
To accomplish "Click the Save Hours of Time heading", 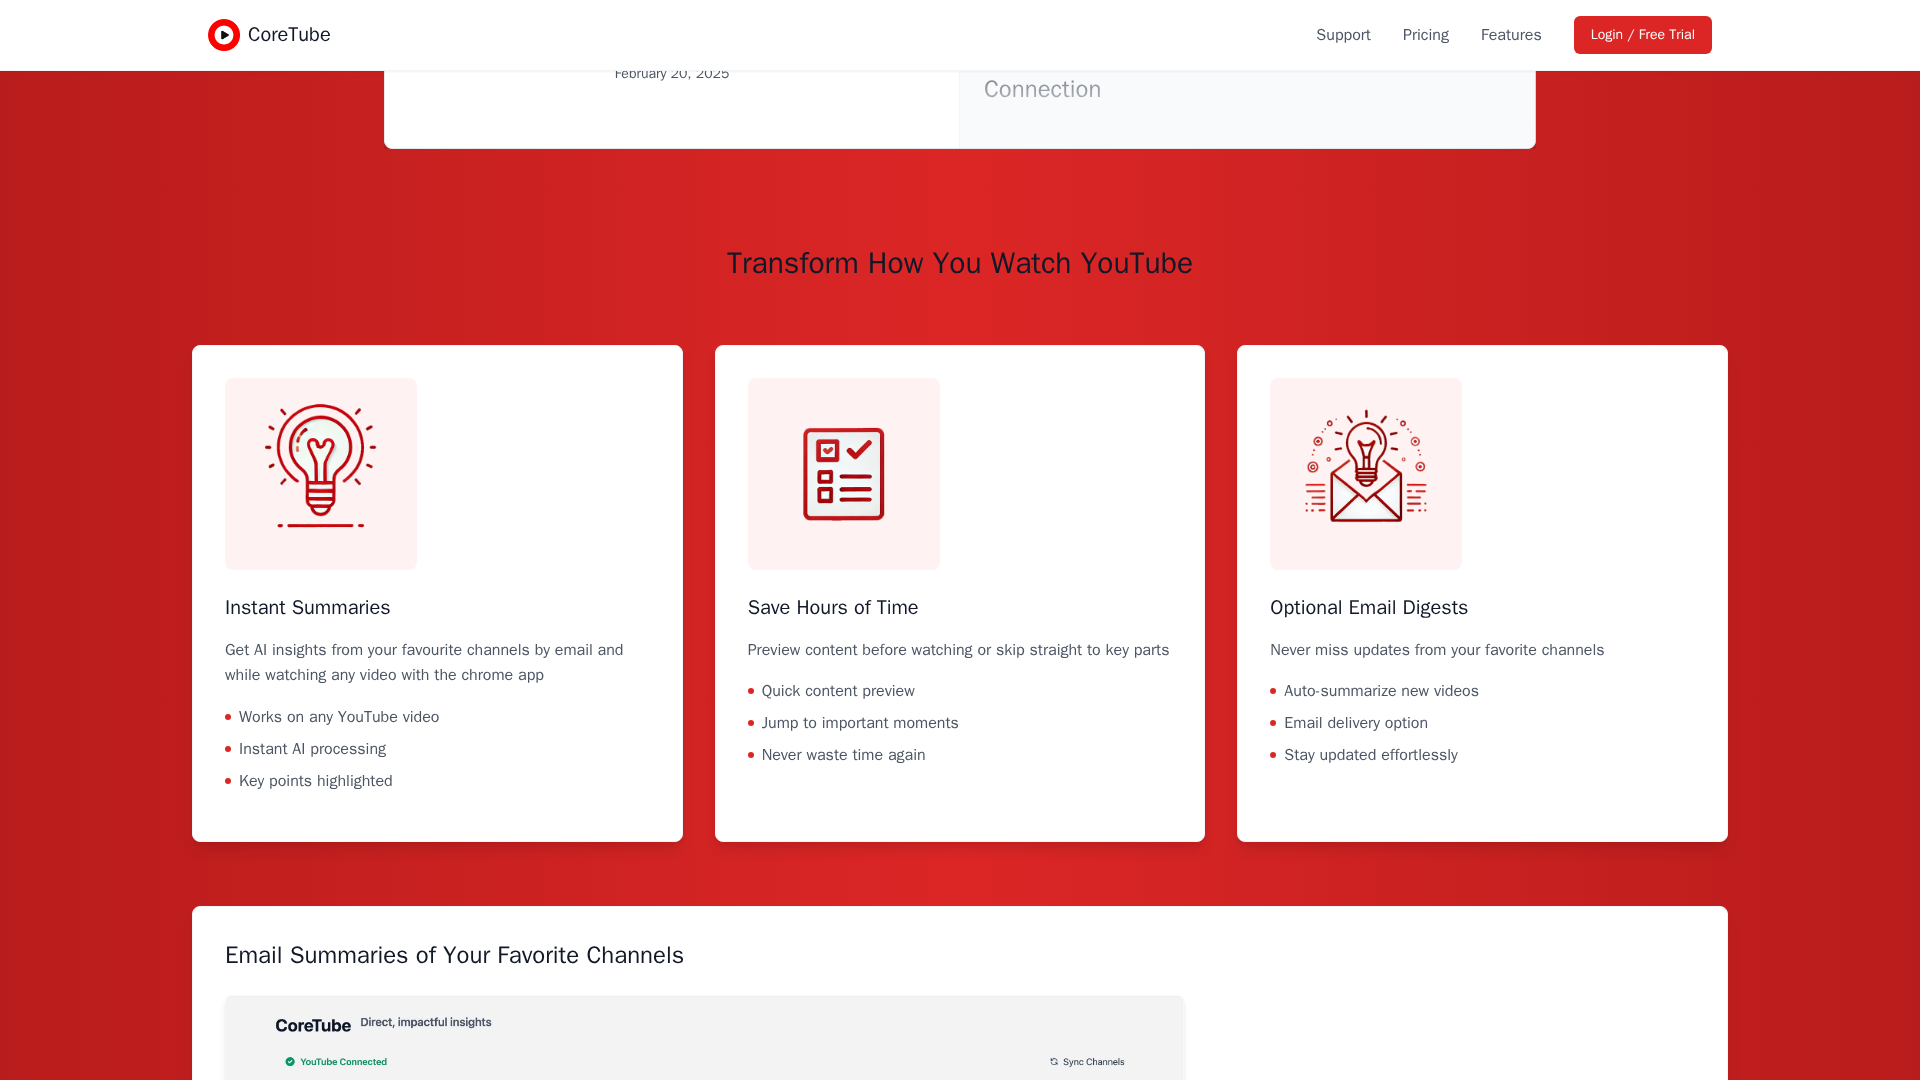I will (x=832, y=608).
